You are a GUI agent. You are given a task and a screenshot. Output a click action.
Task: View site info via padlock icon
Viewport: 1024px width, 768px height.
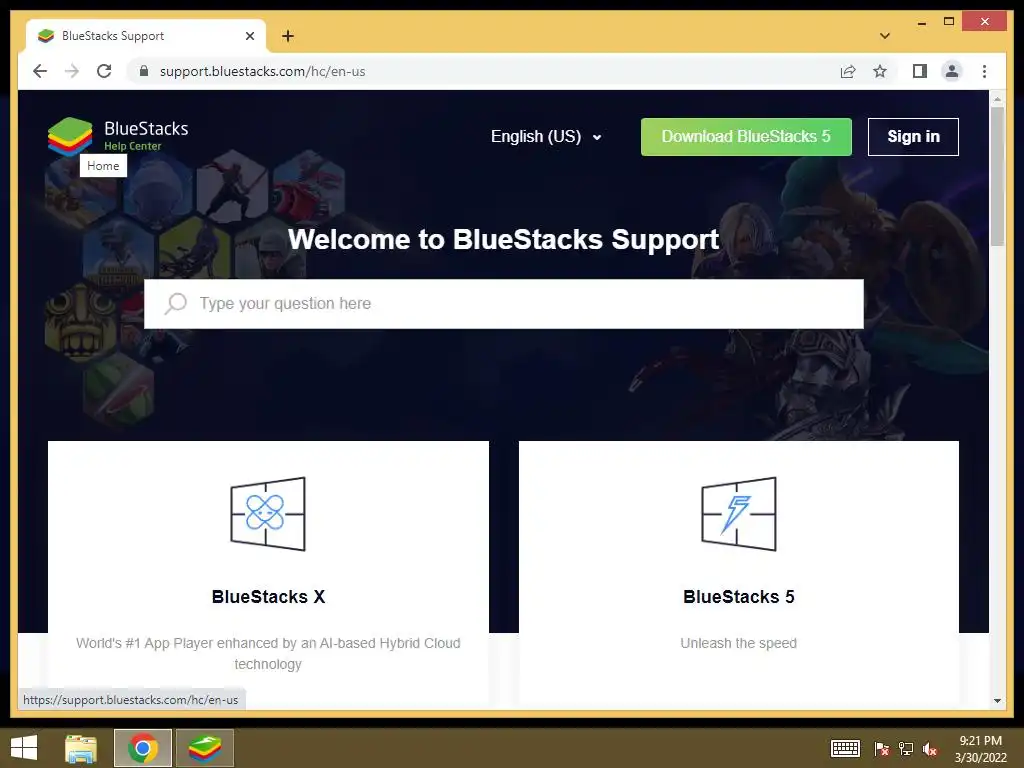pos(144,71)
